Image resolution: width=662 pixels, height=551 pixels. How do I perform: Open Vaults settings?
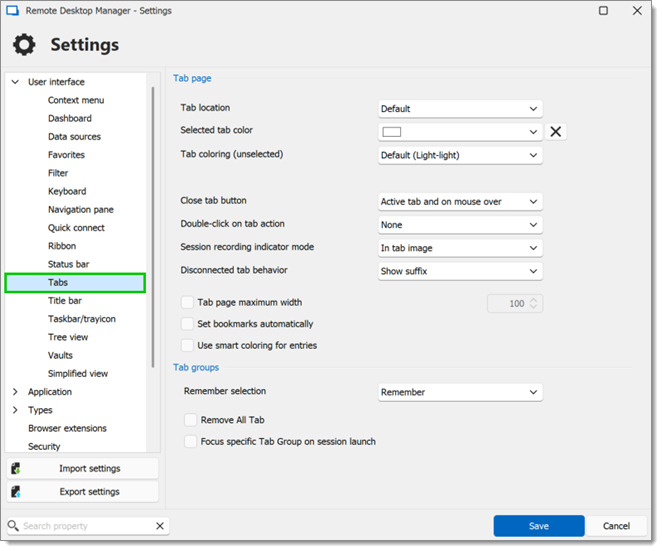[60, 356]
